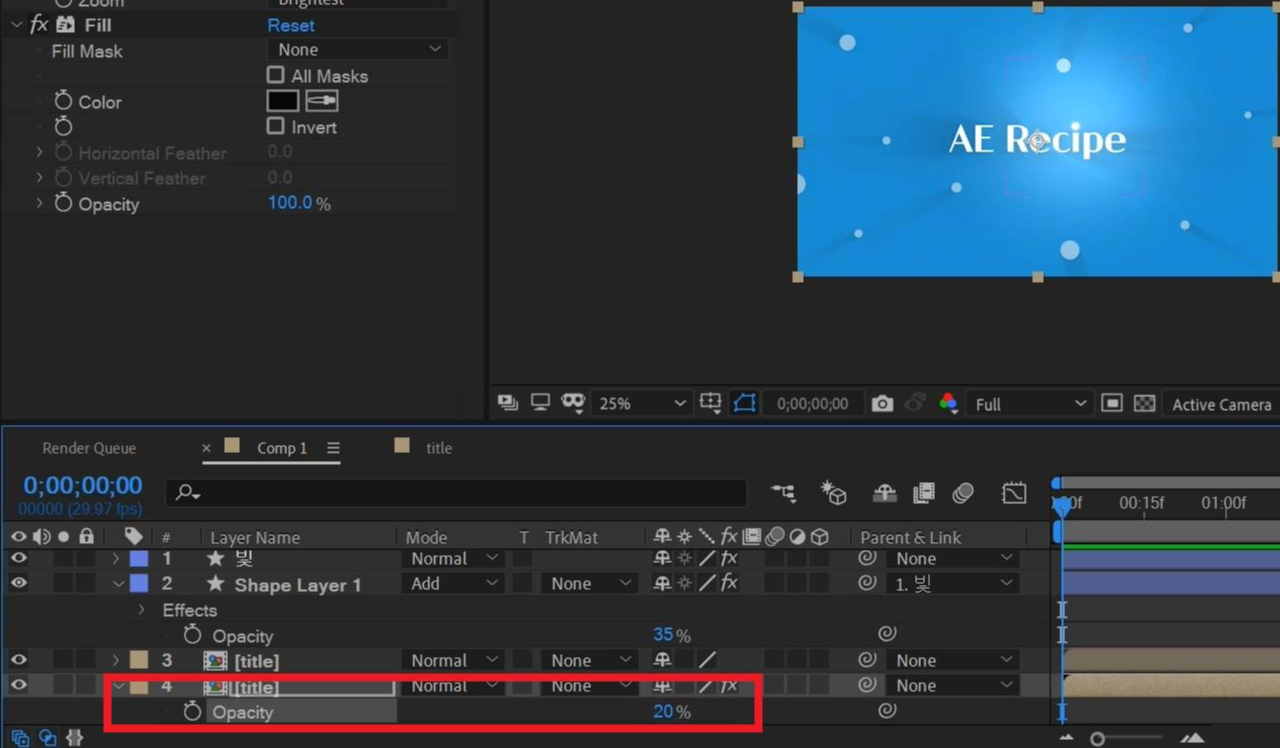This screenshot has width=1280, height=748.
Task: Expand the In/Out/Duration pane icon
Action: (74, 738)
